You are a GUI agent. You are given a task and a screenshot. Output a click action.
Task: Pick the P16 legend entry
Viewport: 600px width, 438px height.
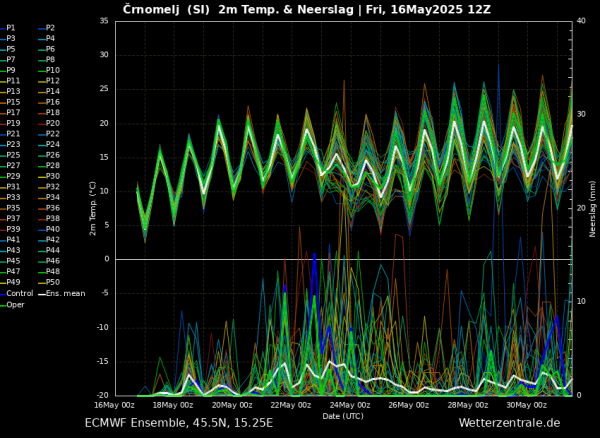[49, 102]
